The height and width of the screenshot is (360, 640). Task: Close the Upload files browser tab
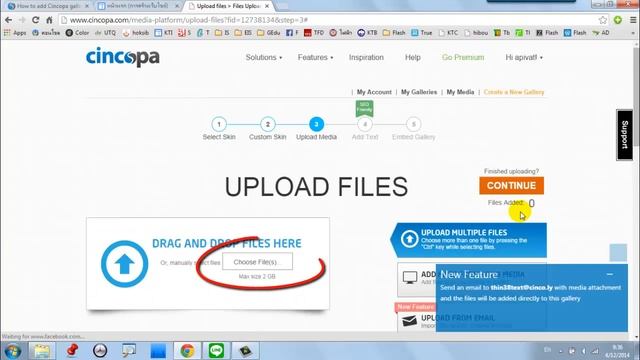coord(267,6)
